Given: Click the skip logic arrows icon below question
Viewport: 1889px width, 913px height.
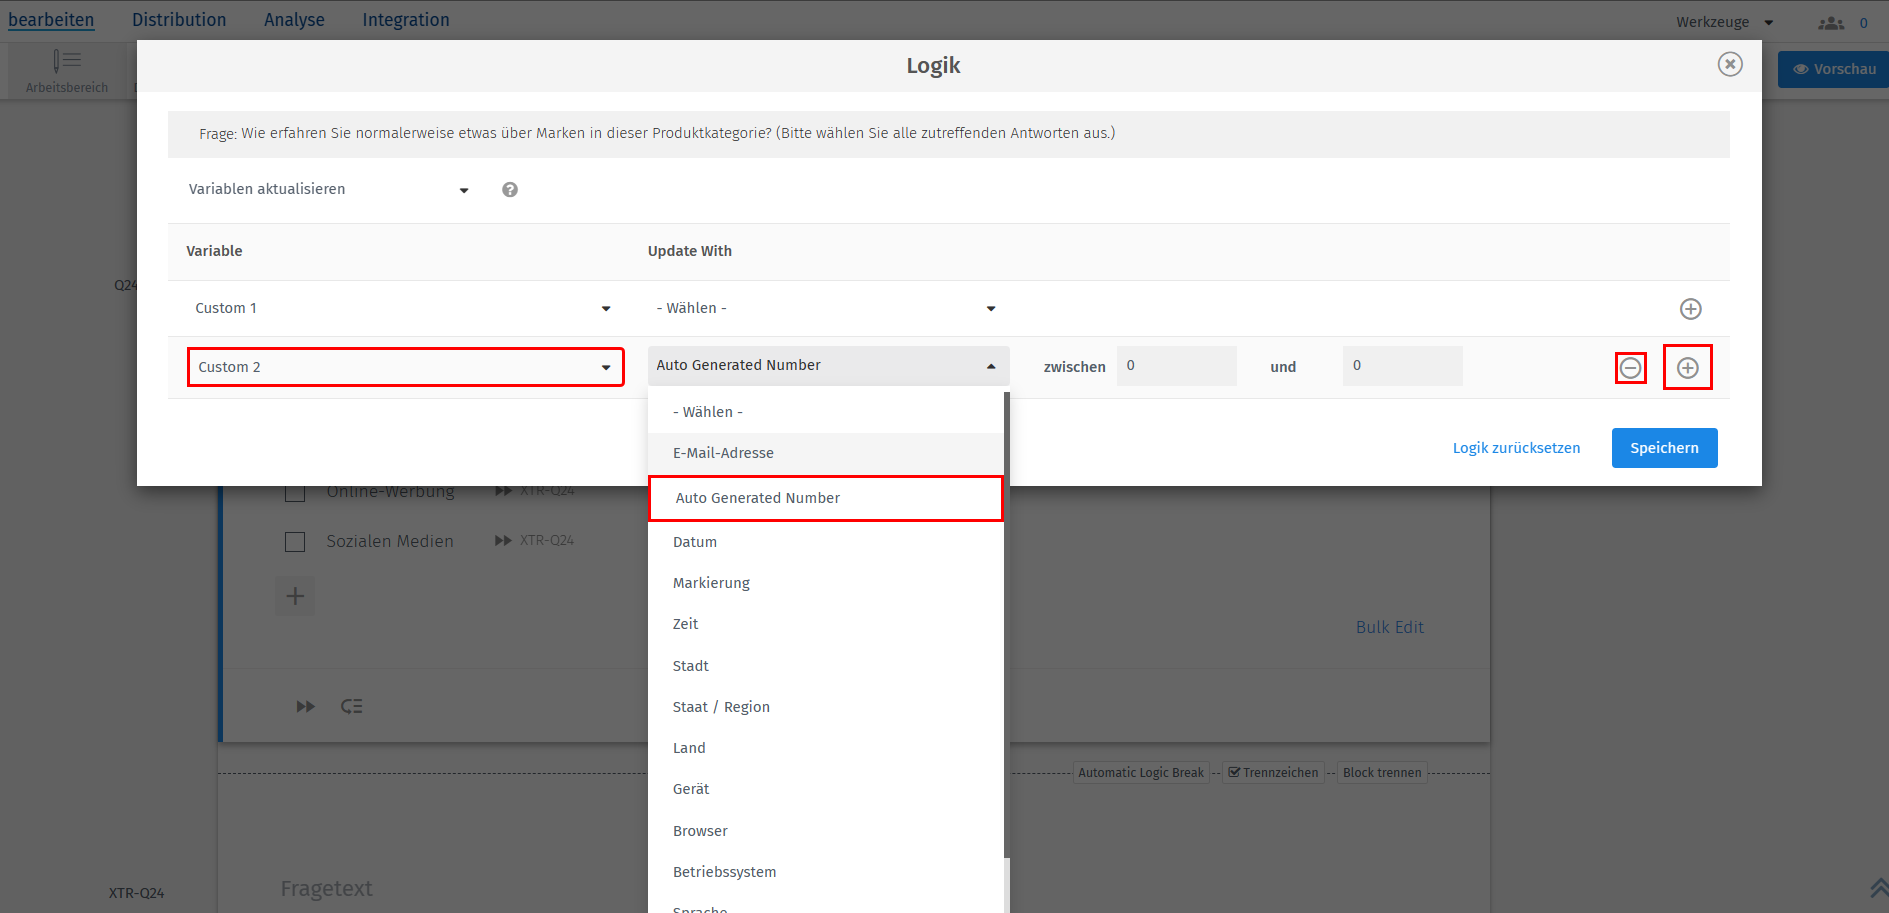Looking at the screenshot, I should (306, 707).
